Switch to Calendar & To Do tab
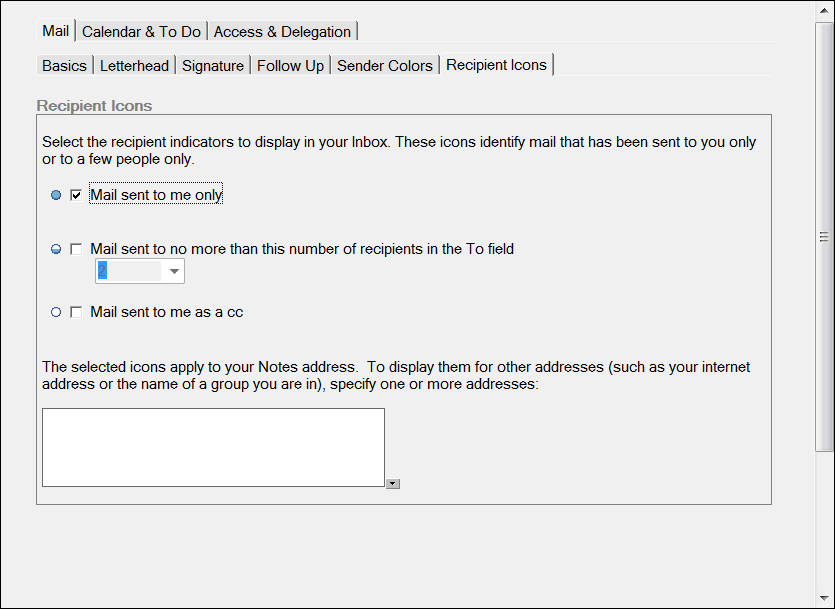835x609 pixels. tap(141, 32)
